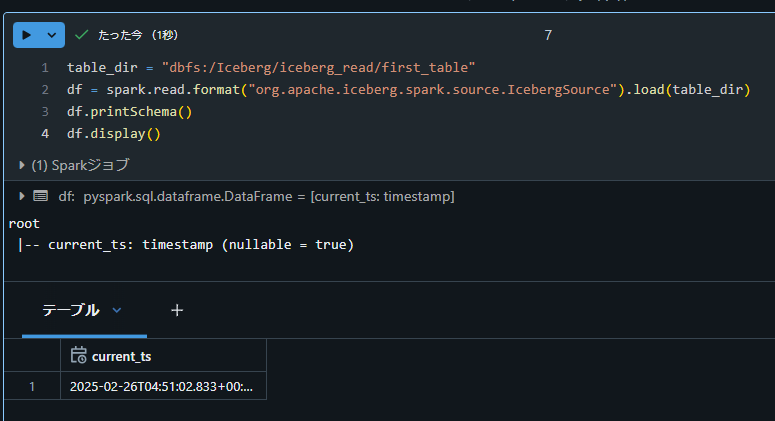Click the timestamp type icon in current_ts header
The image size is (775, 421).
point(78,355)
